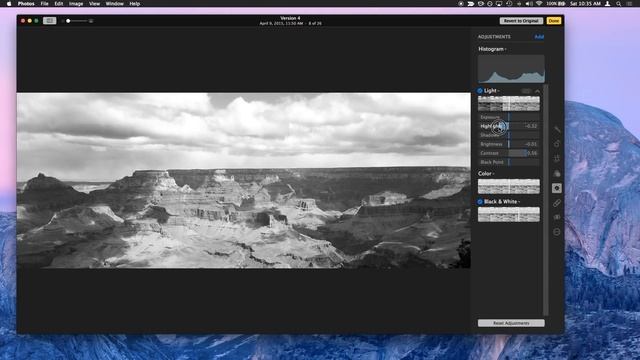Click the Highlights slider row
The width and height of the screenshot is (640, 360).
[x=509, y=126]
